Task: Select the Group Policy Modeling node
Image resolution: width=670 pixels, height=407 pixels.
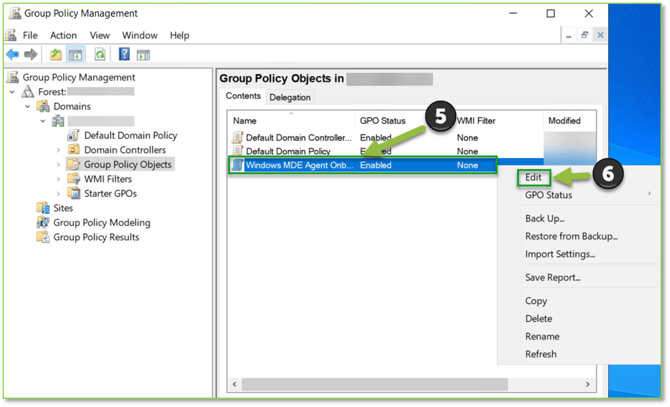Action: click(101, 223)
